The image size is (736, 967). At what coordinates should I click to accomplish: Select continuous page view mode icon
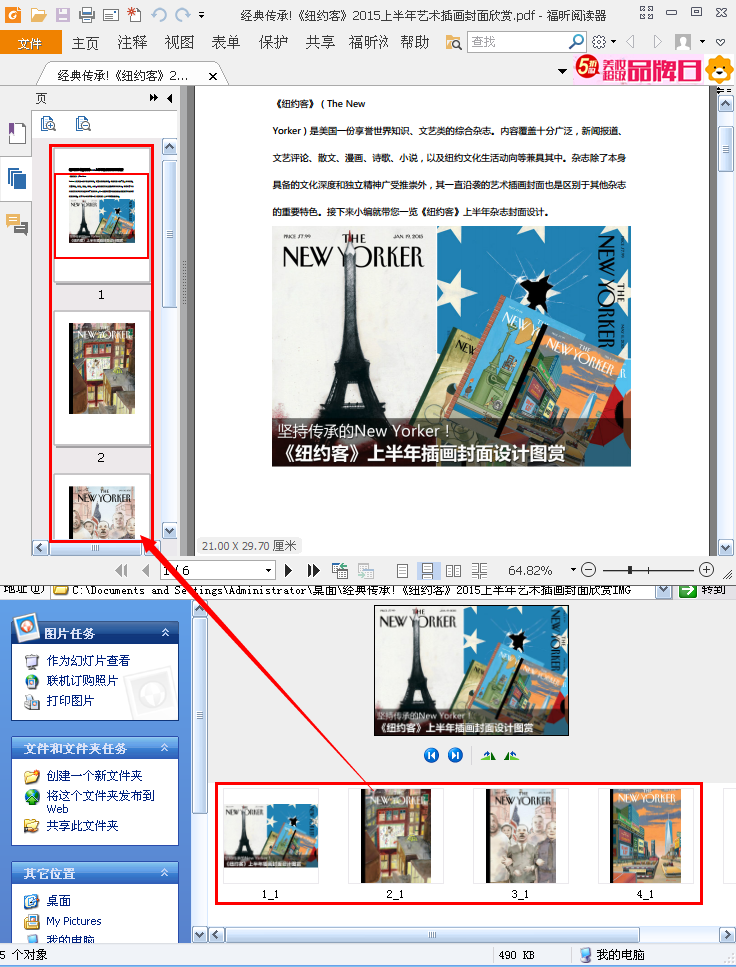427,570
